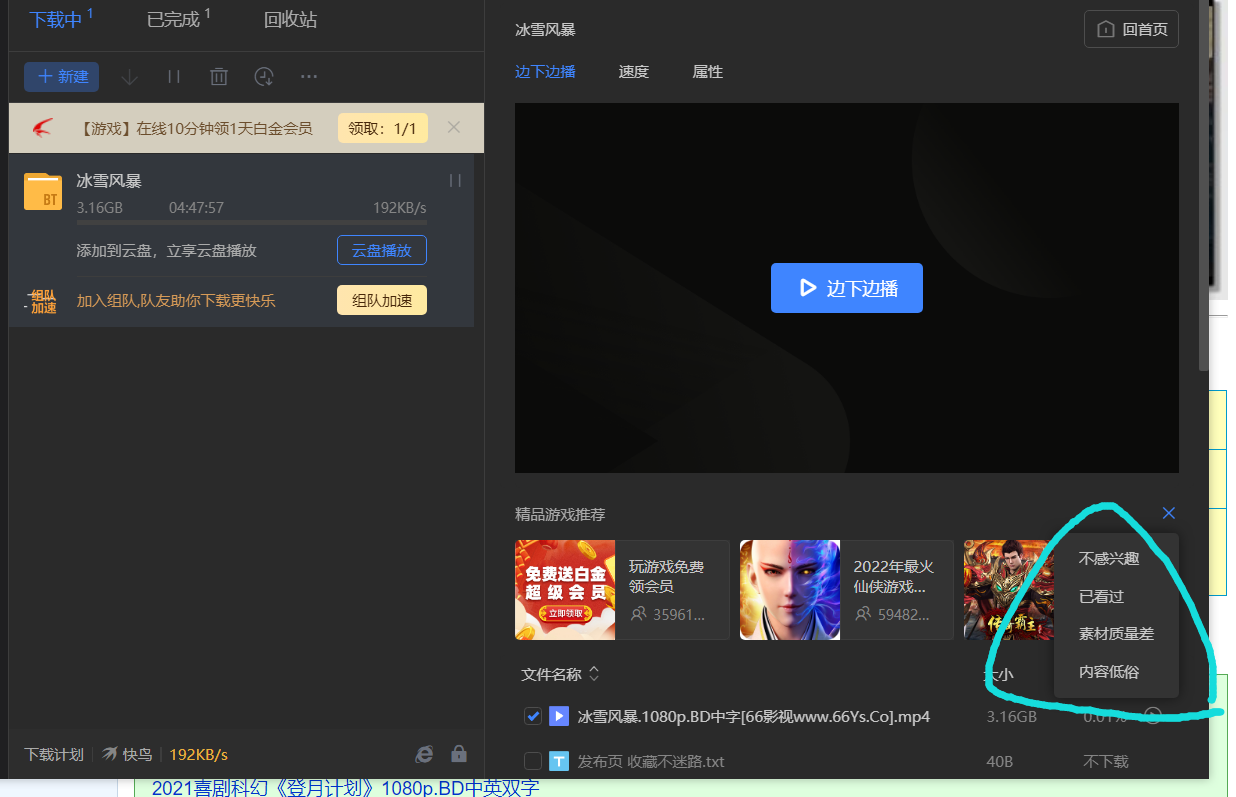The image size is (1236, 797).
Task: Check the 发布页 收藏不迷路 txt file
Action: (x=533, y=761)
